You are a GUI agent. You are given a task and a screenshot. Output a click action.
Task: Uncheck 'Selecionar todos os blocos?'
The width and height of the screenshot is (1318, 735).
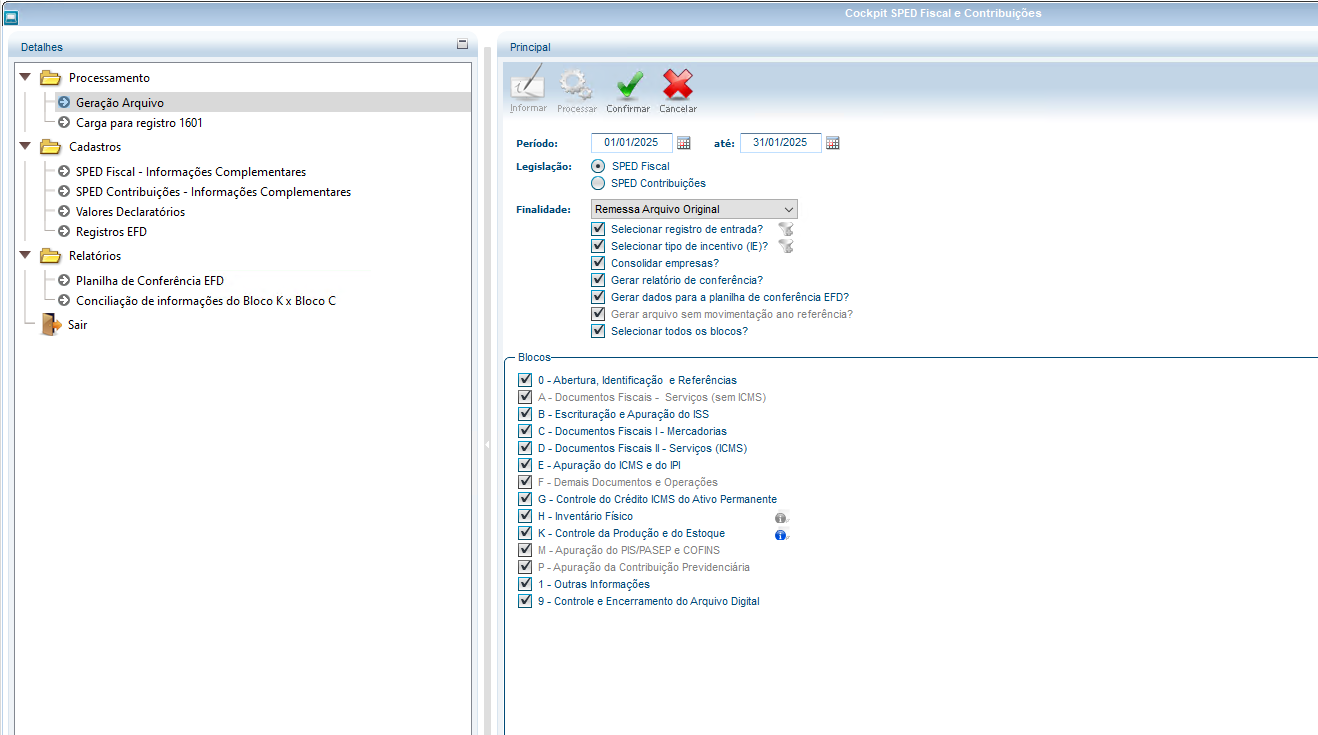coord(598,331)
